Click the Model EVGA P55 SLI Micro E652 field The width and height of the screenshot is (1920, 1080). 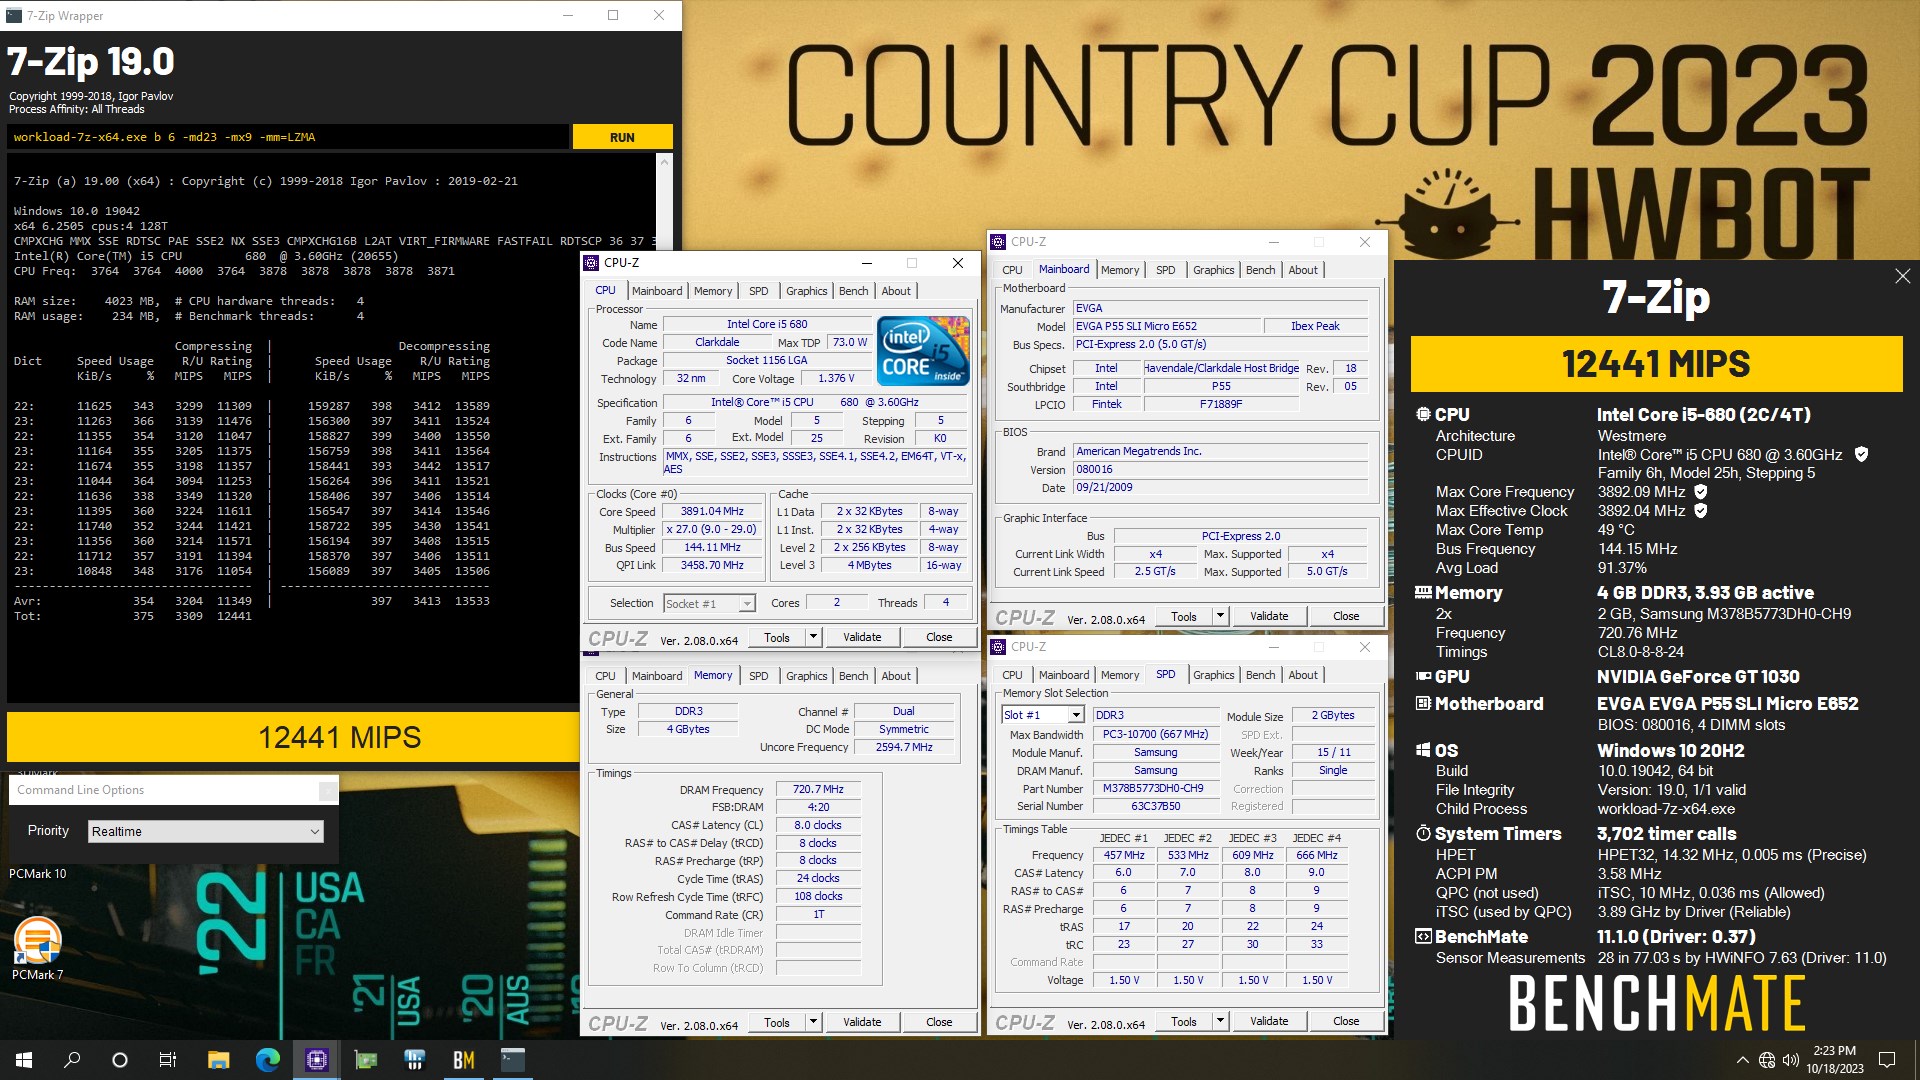(x=1165, y=326)
